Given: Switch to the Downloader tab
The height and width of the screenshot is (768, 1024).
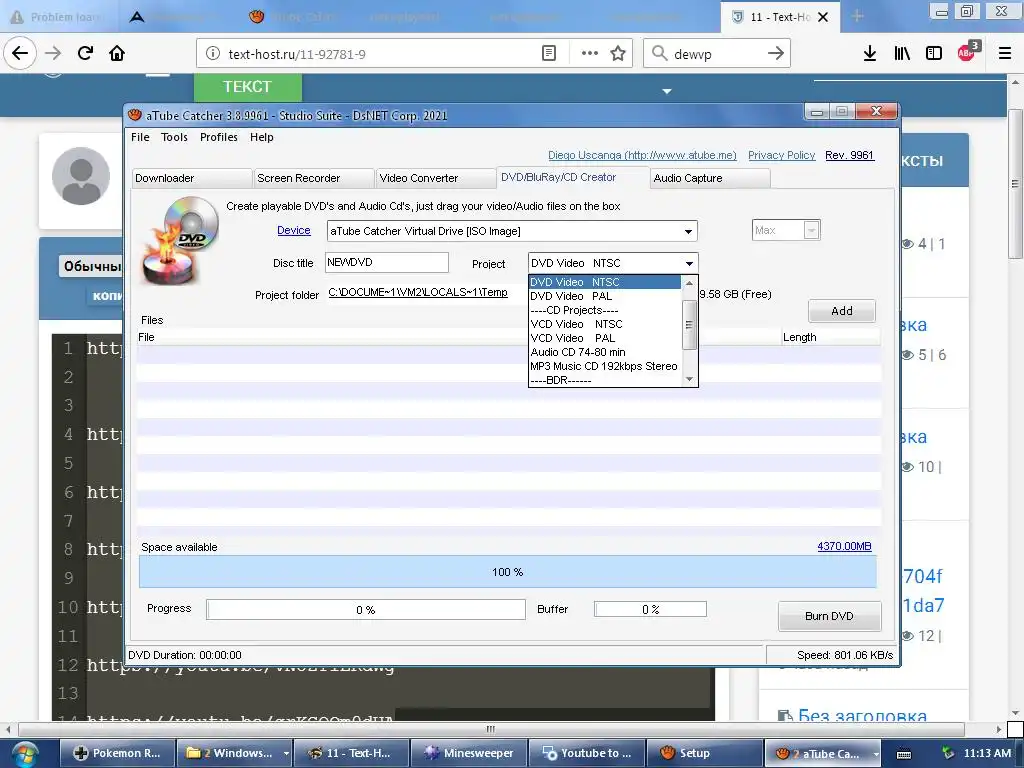Looking at the screenshot, I should 191,178.
